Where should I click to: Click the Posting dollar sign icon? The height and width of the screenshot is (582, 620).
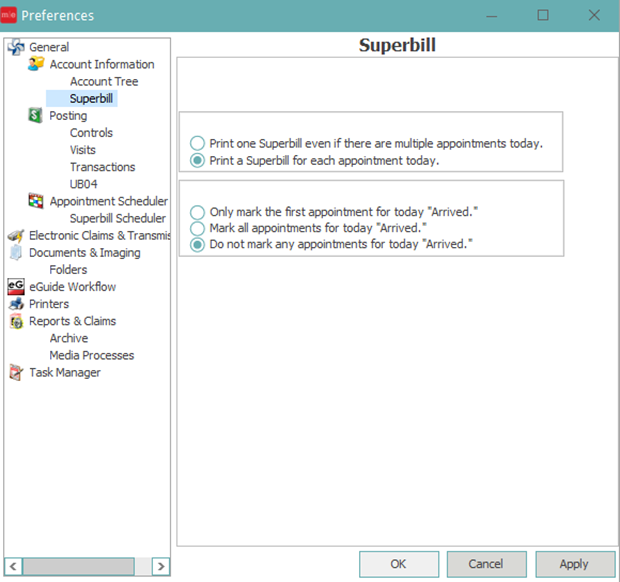click(x=36, y=116)
